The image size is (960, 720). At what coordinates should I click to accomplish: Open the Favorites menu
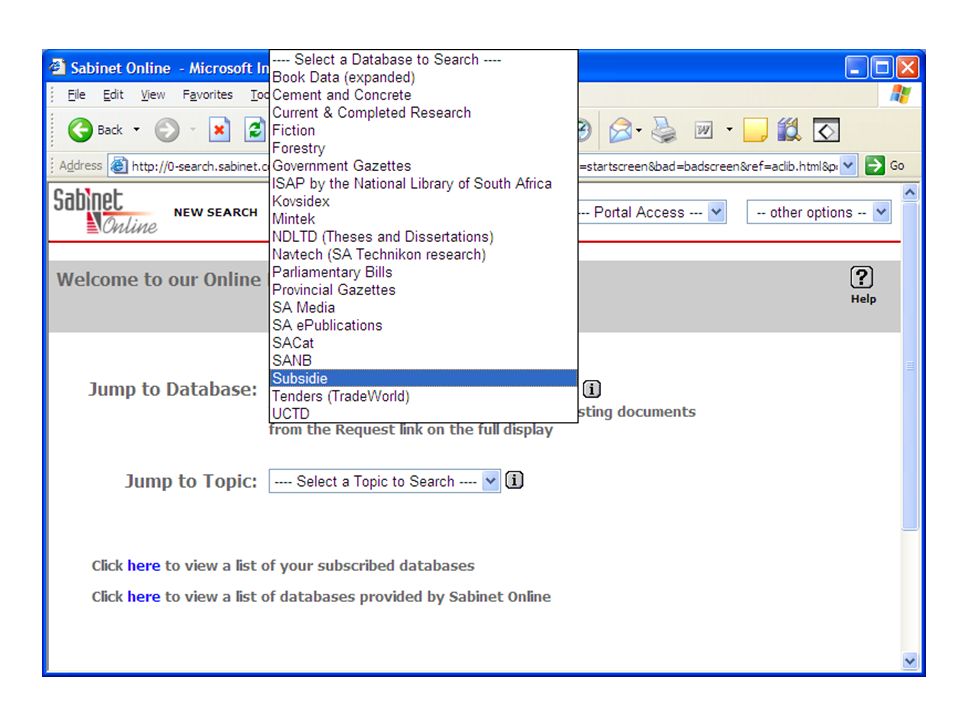pyautogui.click(x=208, y=95)
